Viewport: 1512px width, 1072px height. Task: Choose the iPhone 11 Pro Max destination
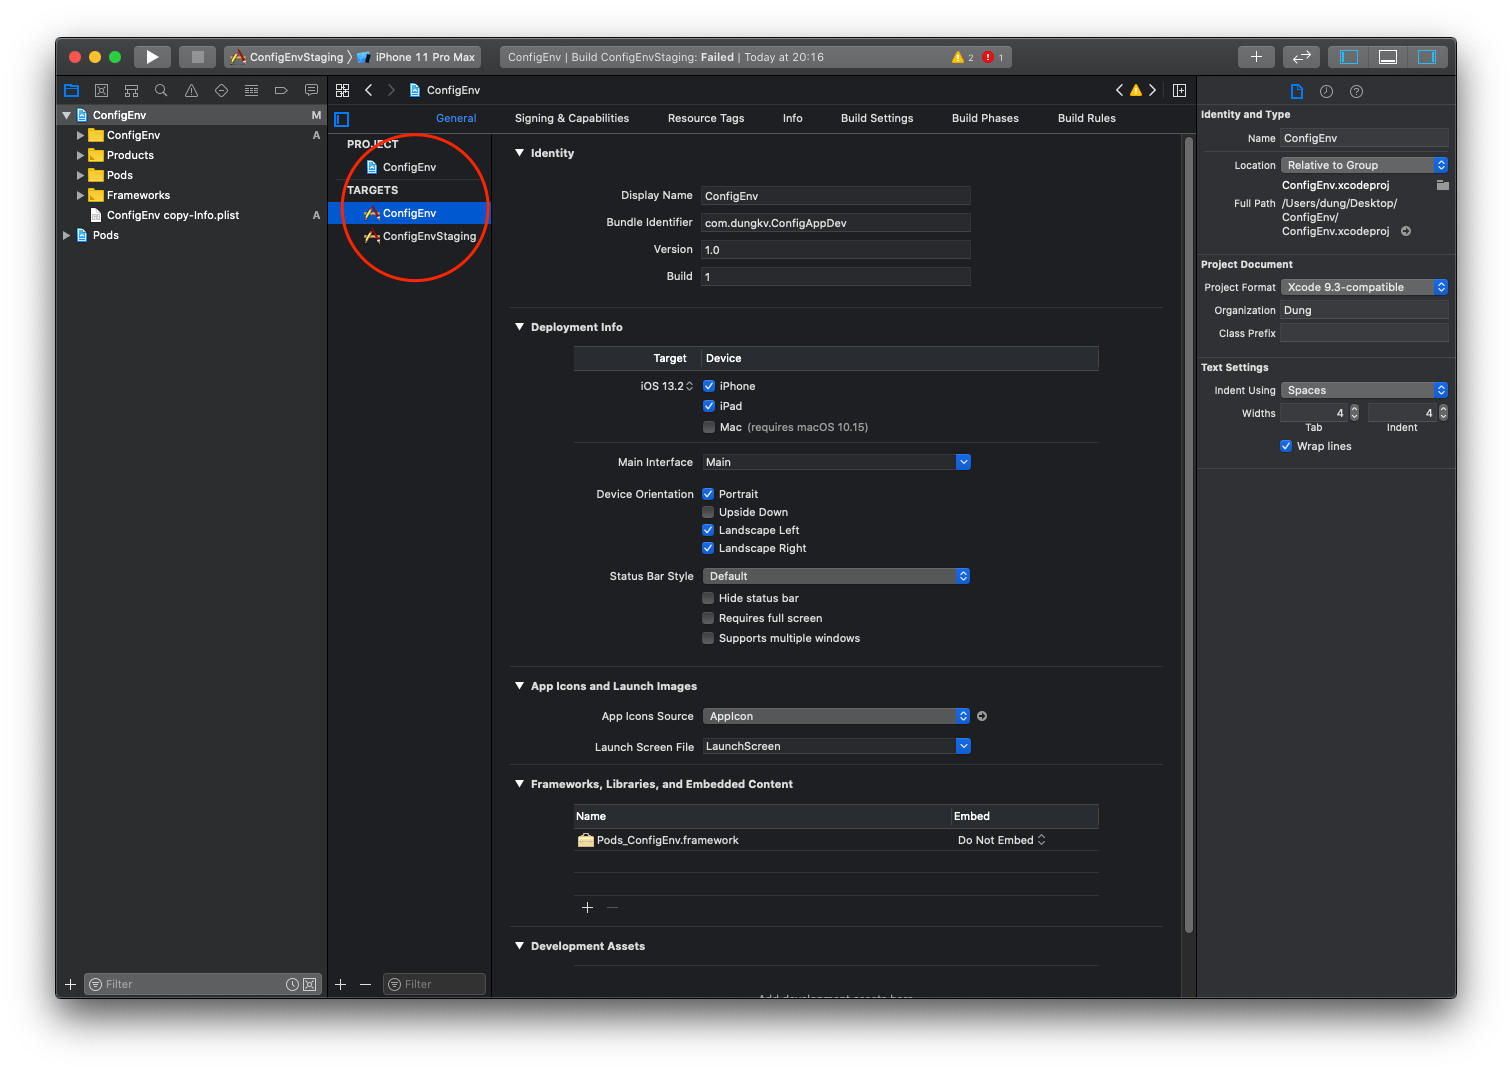(x=417, y=57)
